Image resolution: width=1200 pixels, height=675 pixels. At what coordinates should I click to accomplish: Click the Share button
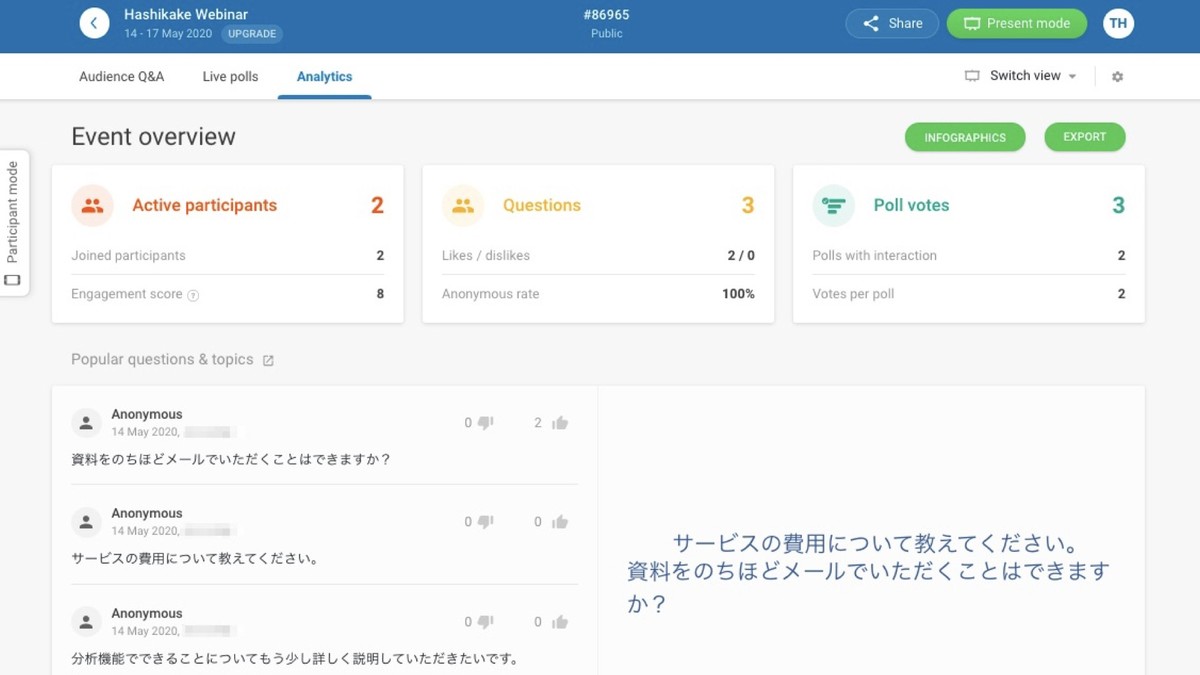(x=892, y=23)
